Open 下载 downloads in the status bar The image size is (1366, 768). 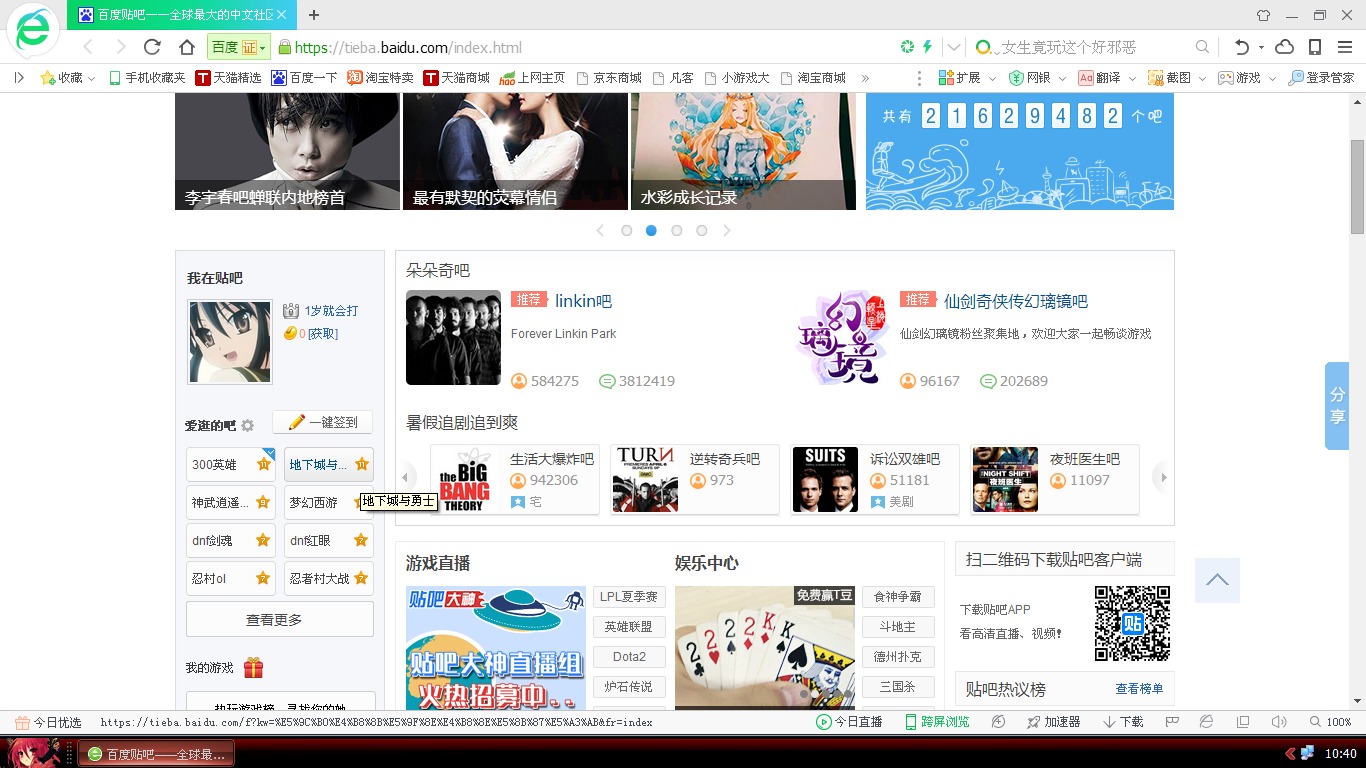pyautogui.click(x=1123, y=722)
